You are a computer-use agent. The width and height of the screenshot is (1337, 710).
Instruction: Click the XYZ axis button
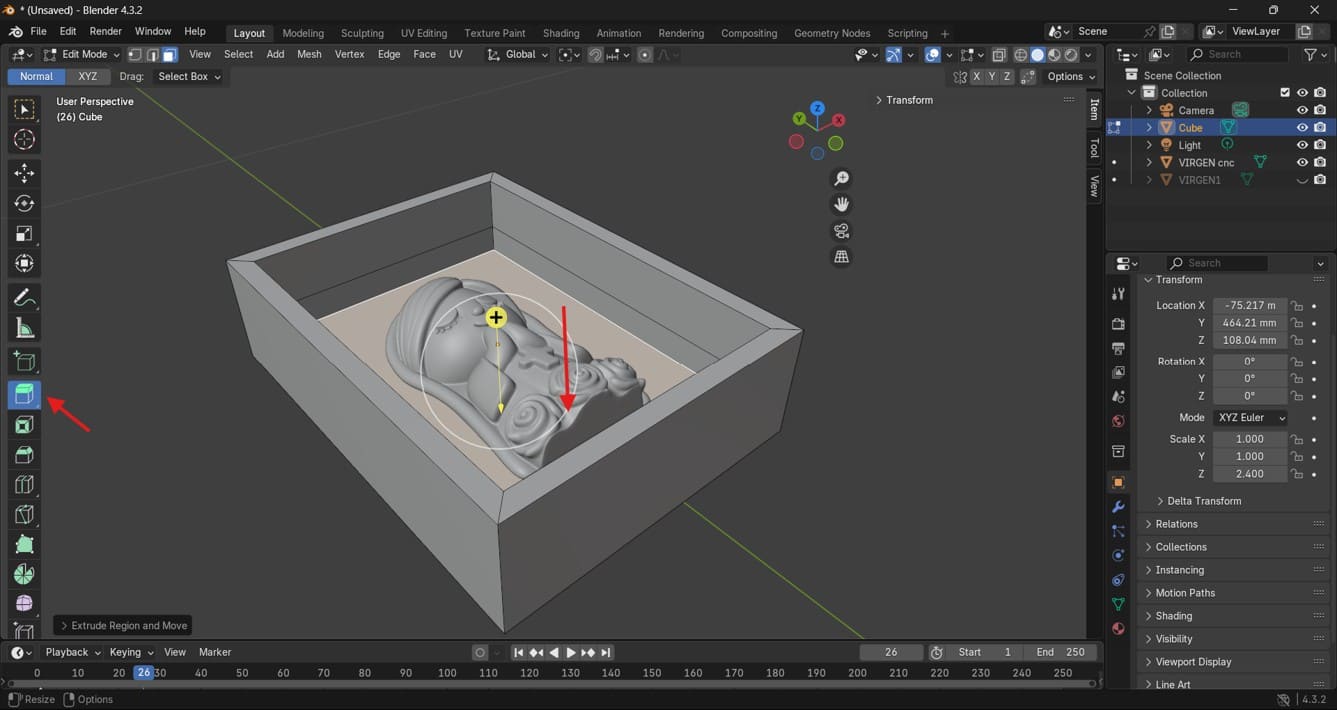pyautogui.click(x=88, y=76)
